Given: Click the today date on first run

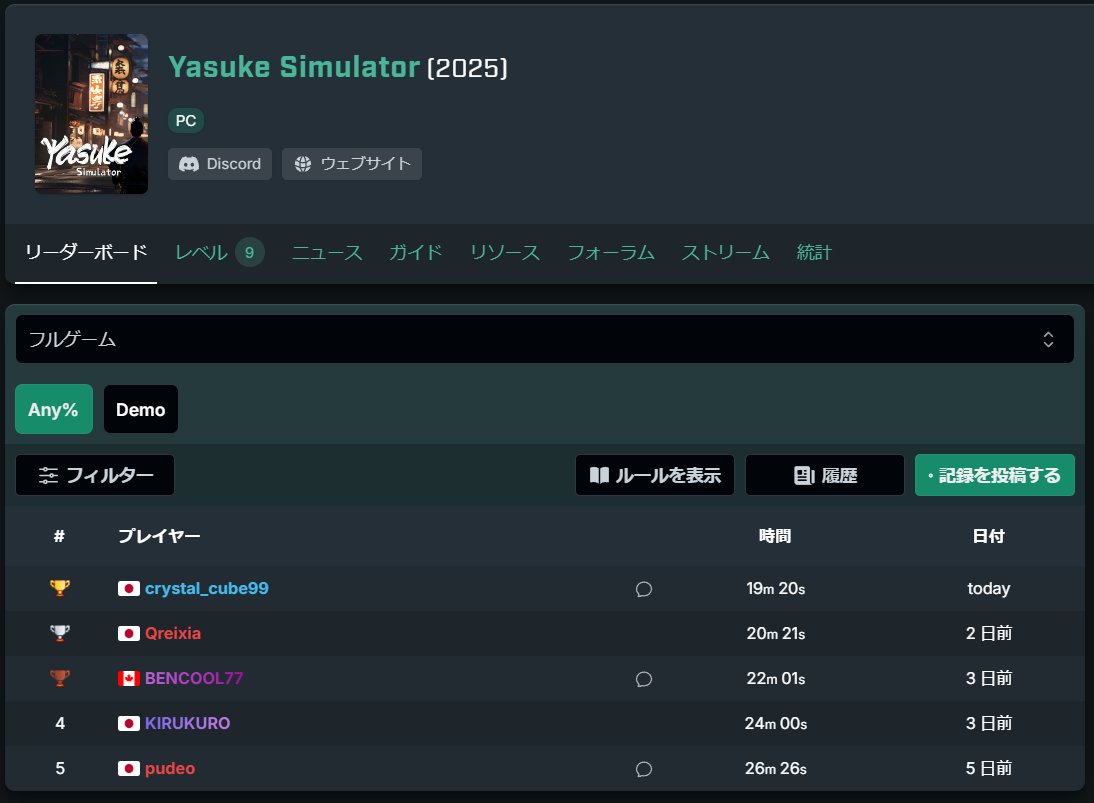Looking at the screenshot, I should coord(989,588).
